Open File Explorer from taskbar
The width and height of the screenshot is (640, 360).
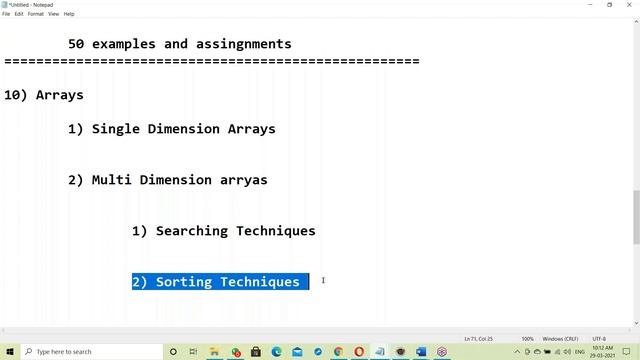[214, 351]
